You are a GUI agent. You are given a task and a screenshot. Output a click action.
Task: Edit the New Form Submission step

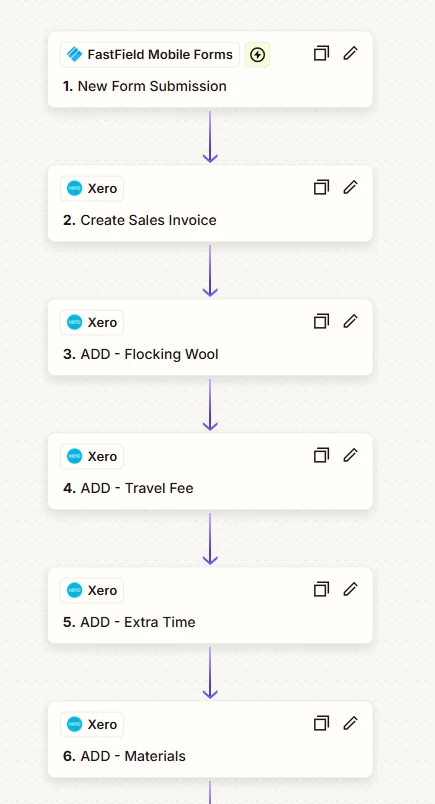coord(350,53)
